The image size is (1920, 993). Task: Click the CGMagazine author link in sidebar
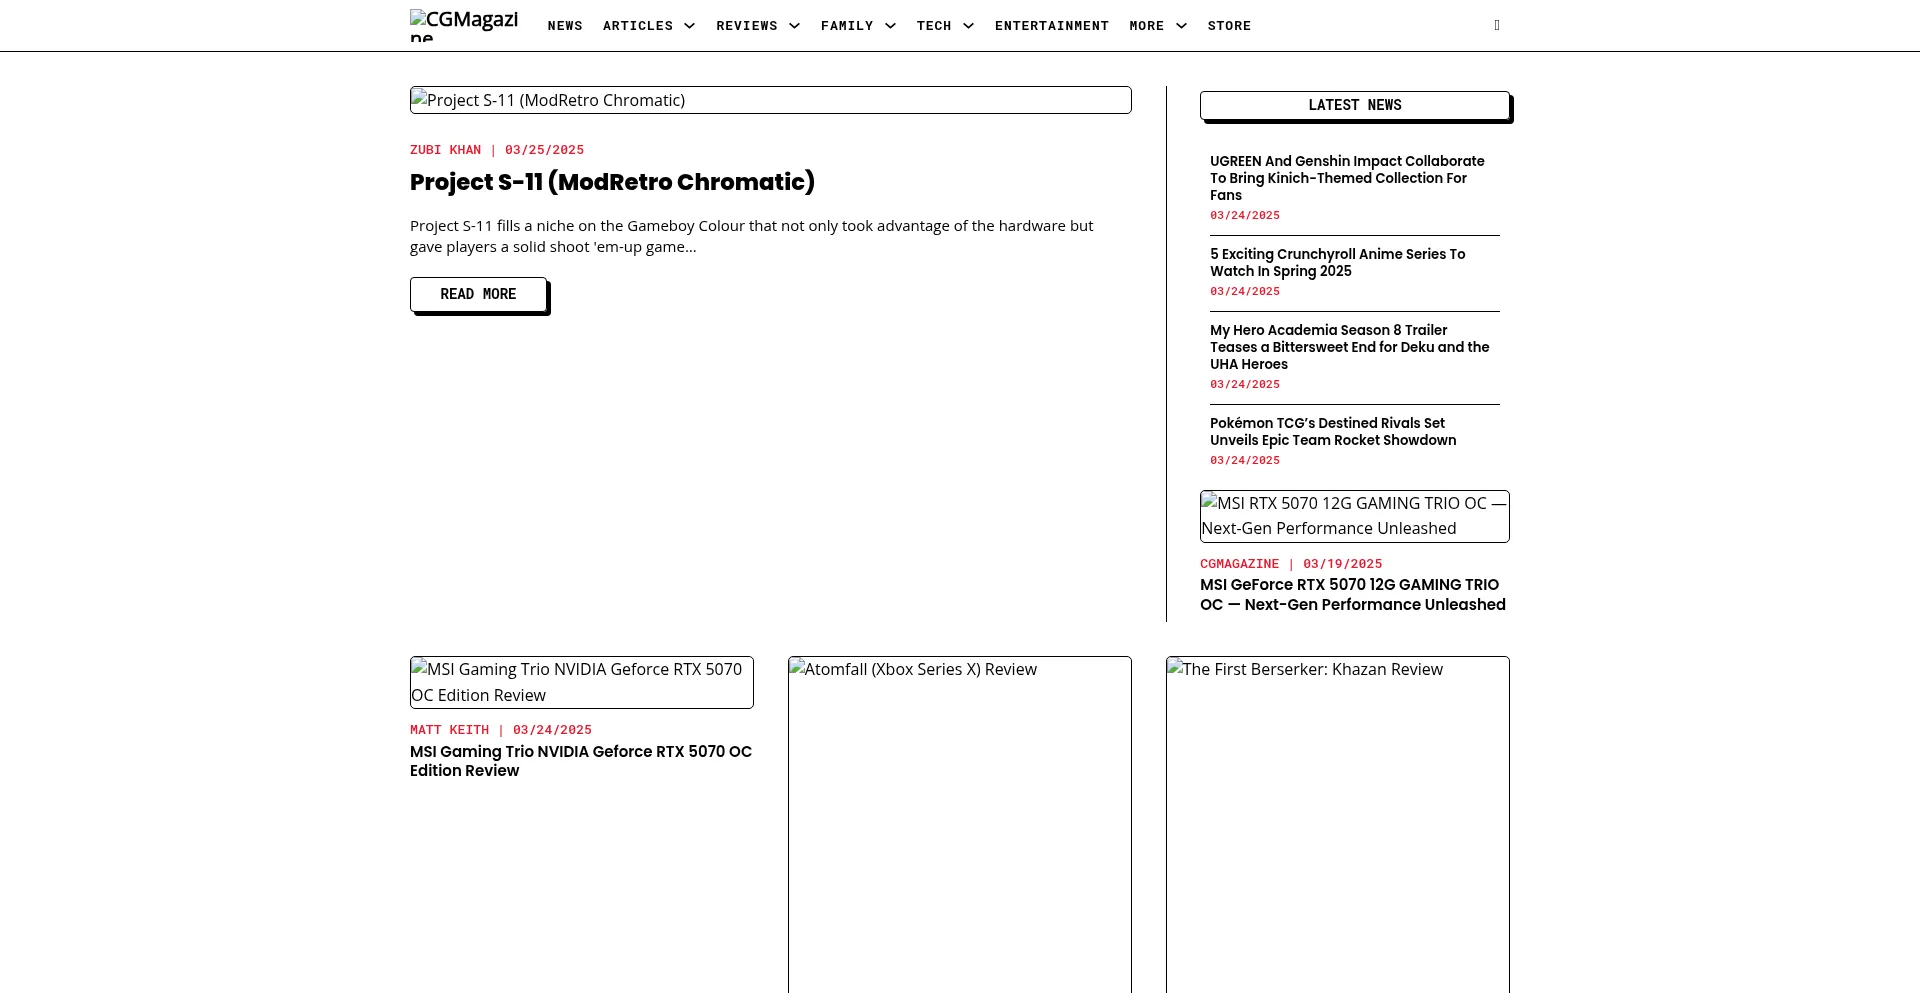1240,564
